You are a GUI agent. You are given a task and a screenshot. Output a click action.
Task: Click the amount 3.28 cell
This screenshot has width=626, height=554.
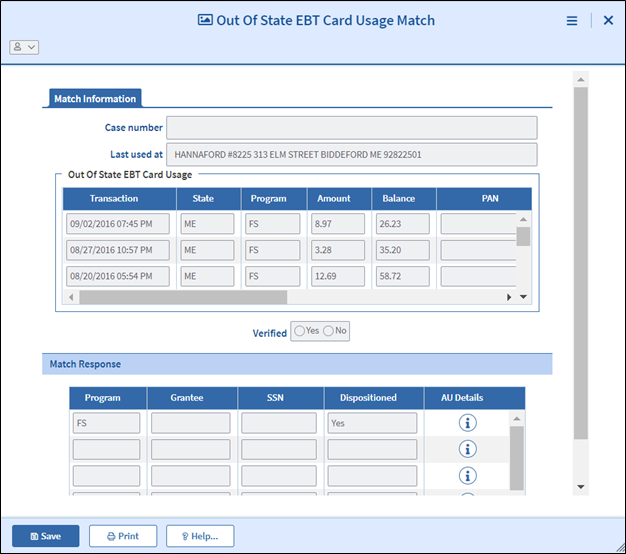tap(338, 250)
